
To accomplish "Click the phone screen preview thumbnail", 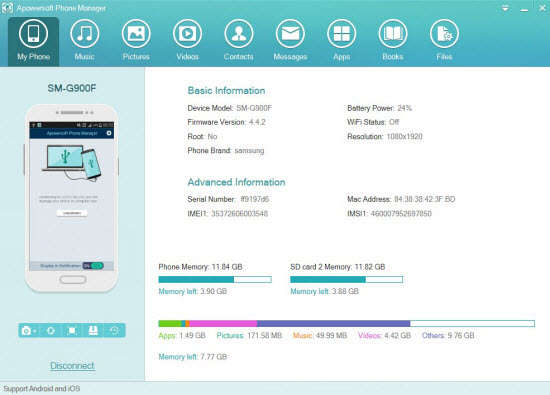I will 72,196.
